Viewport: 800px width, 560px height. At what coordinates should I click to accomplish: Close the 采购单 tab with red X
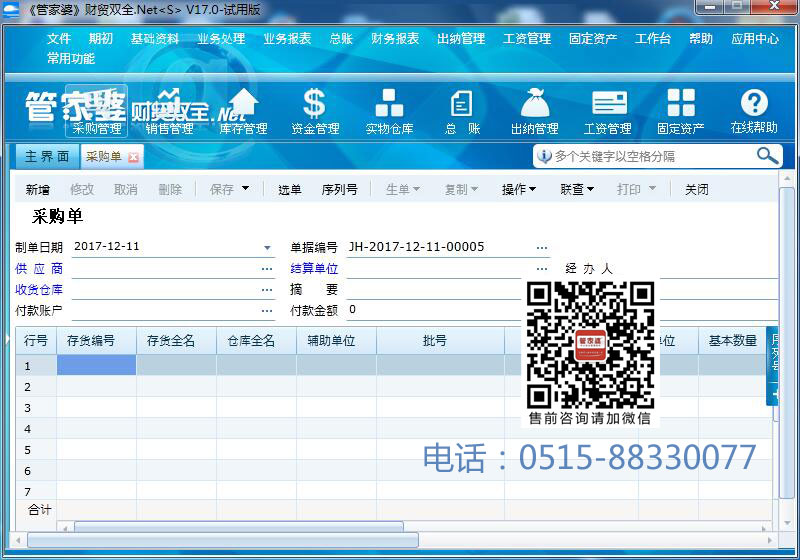[133, 157]
